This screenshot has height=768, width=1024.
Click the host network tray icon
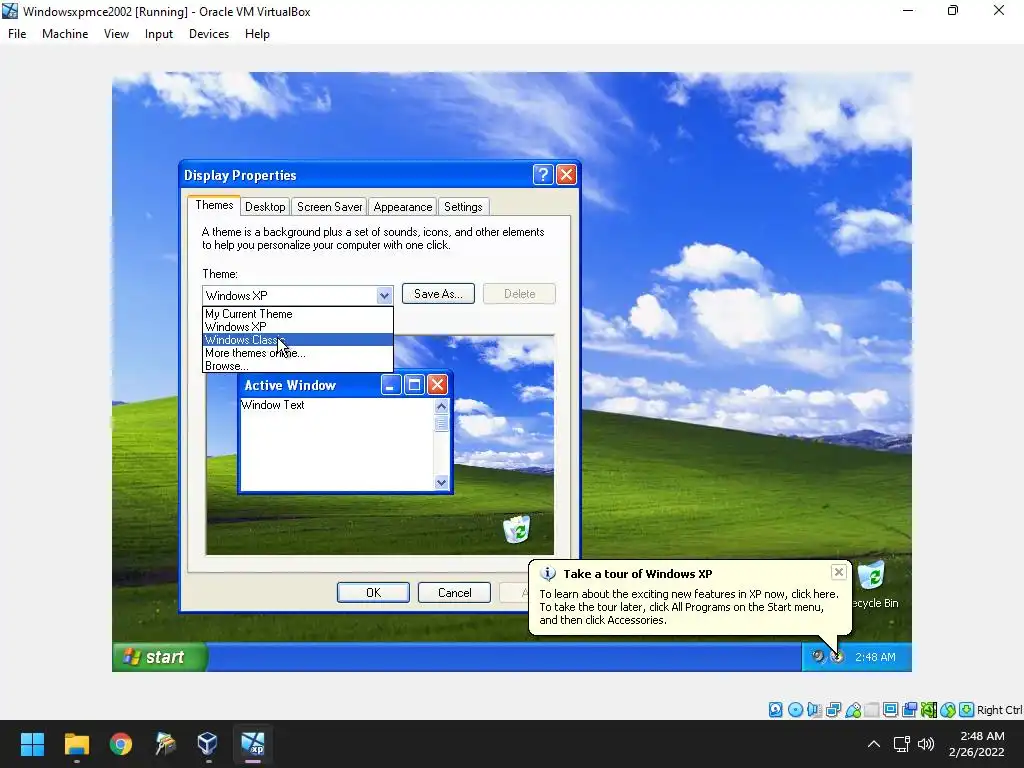tap(902, 744)
